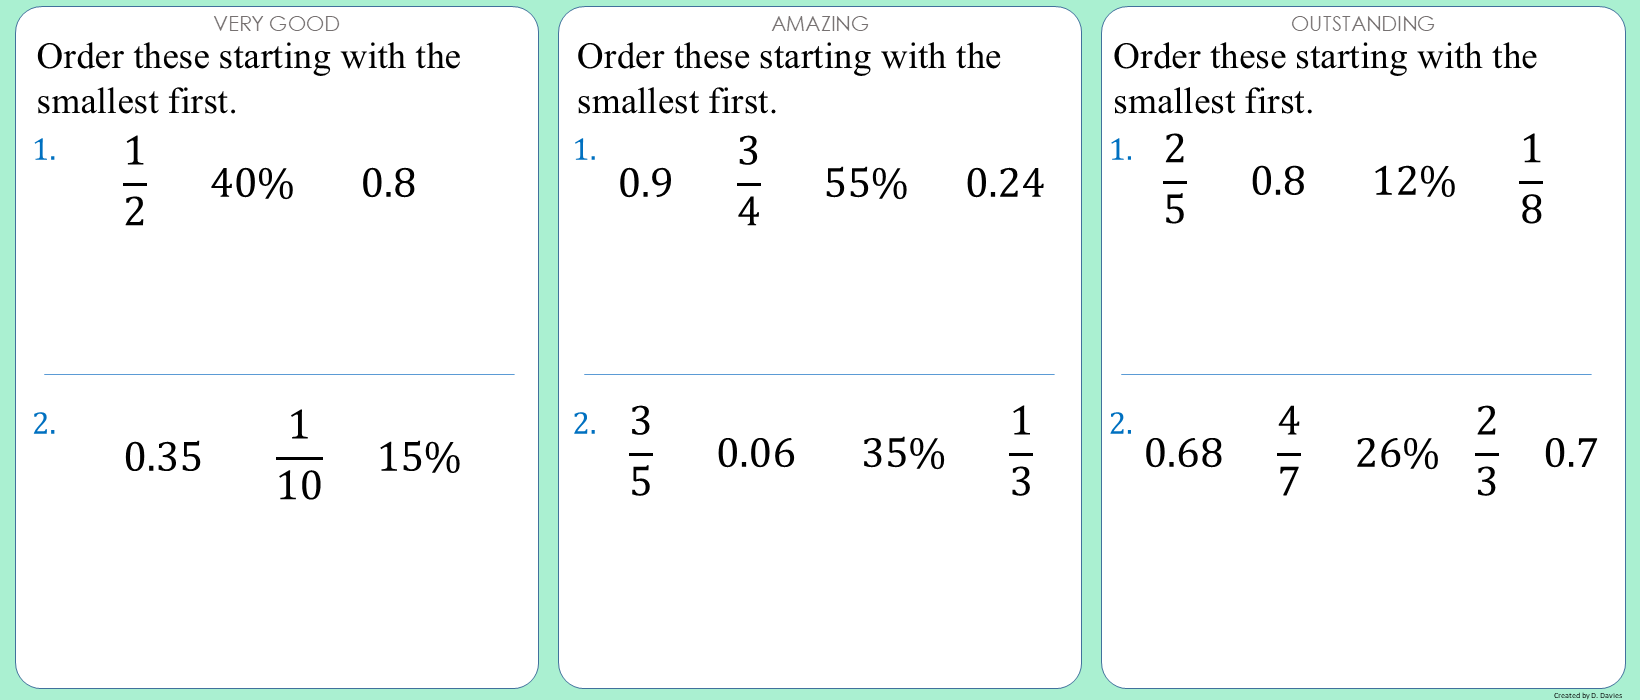Screen dimensions: 1640x700
Task: Click the 12% value
Action: [1414, 182]
